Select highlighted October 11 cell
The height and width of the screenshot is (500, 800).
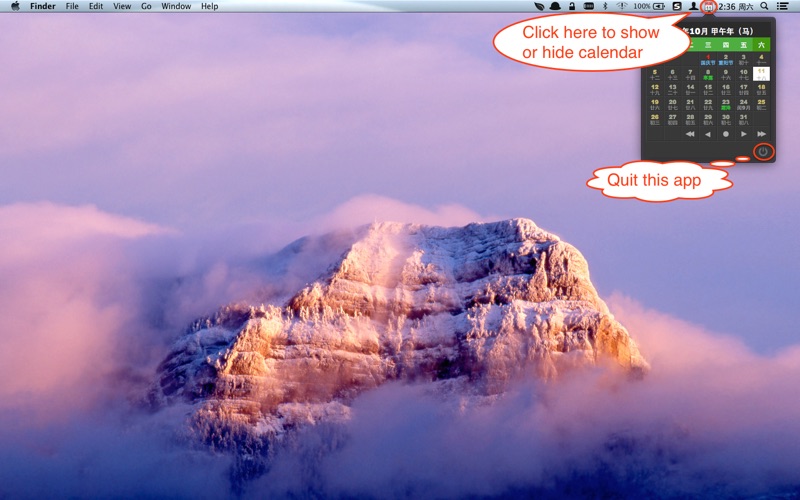pyautogui.click(x=761, y=74)
